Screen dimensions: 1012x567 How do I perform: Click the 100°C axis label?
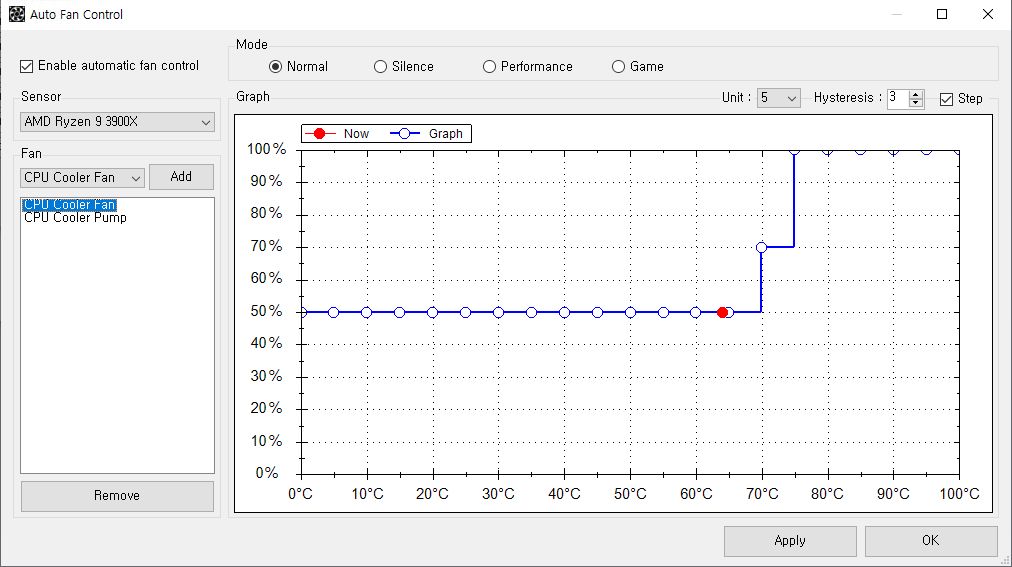pos(959,494)
